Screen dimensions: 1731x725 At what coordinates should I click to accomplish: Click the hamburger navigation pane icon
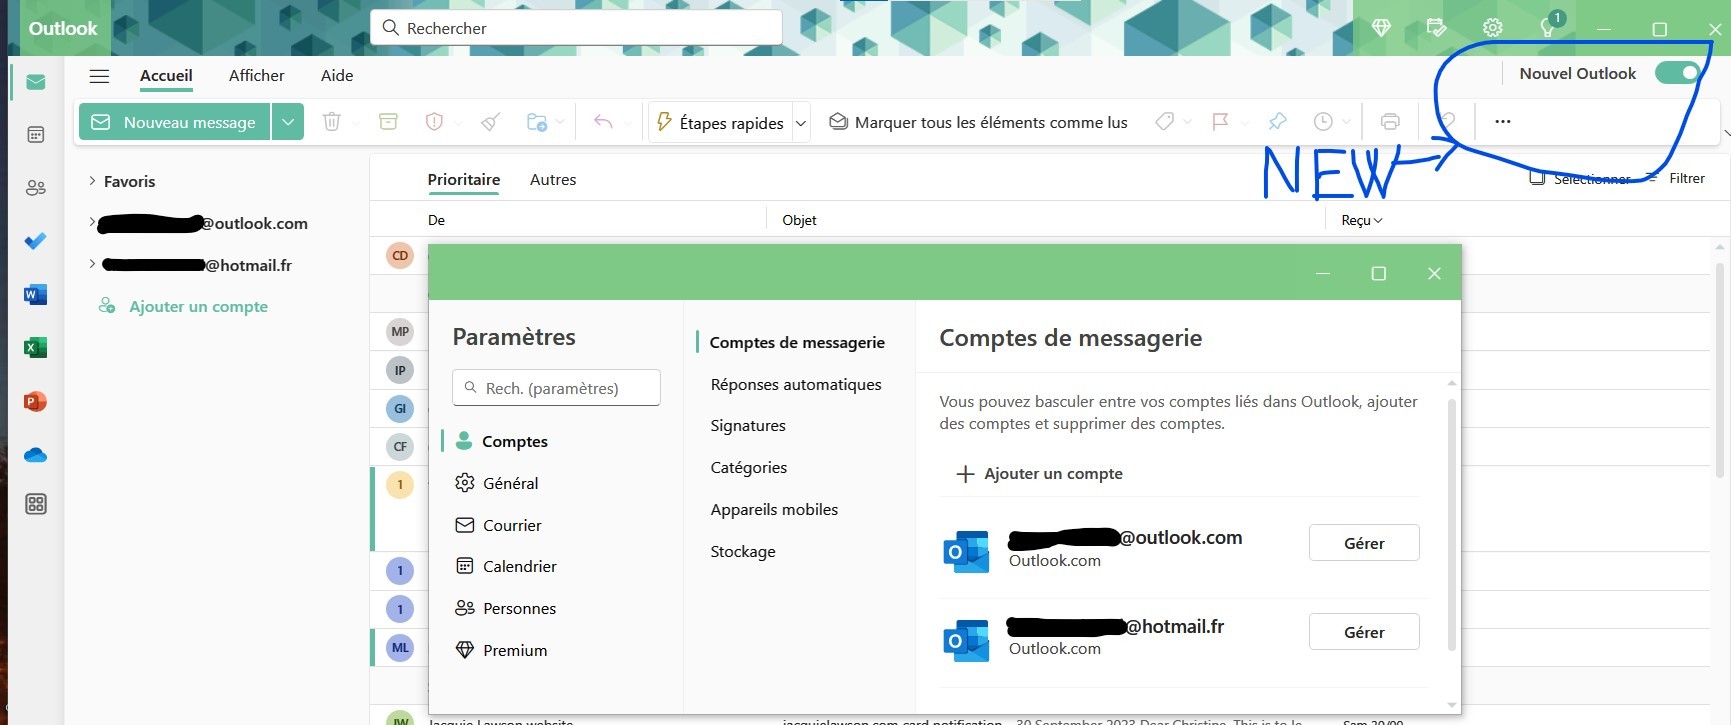point(99,76)
